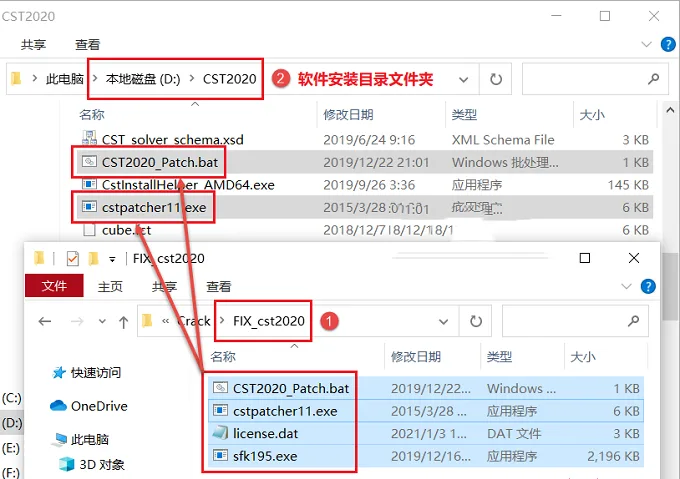
Task: Open the 文件 menu in FIX_cst2020 window
Action: [54, 286]
